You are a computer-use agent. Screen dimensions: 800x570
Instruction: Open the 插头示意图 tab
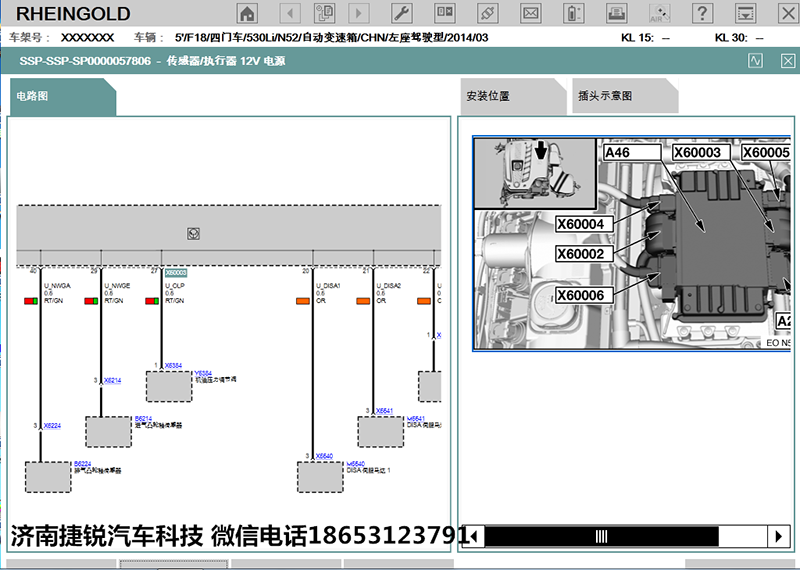coord(625,96)
